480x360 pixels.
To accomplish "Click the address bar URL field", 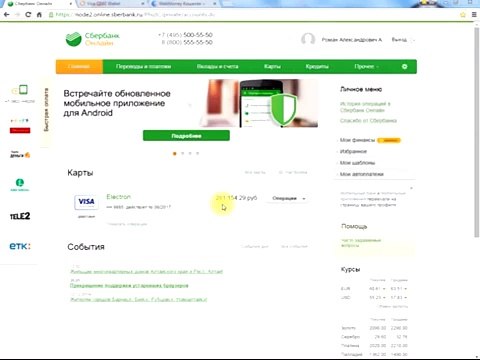I will tap(253, 15).
